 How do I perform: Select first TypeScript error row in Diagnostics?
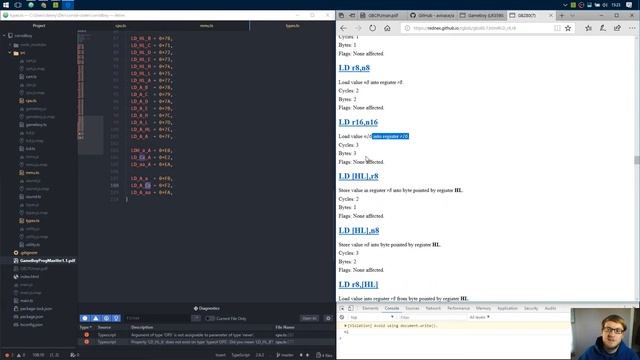[207, 335]
